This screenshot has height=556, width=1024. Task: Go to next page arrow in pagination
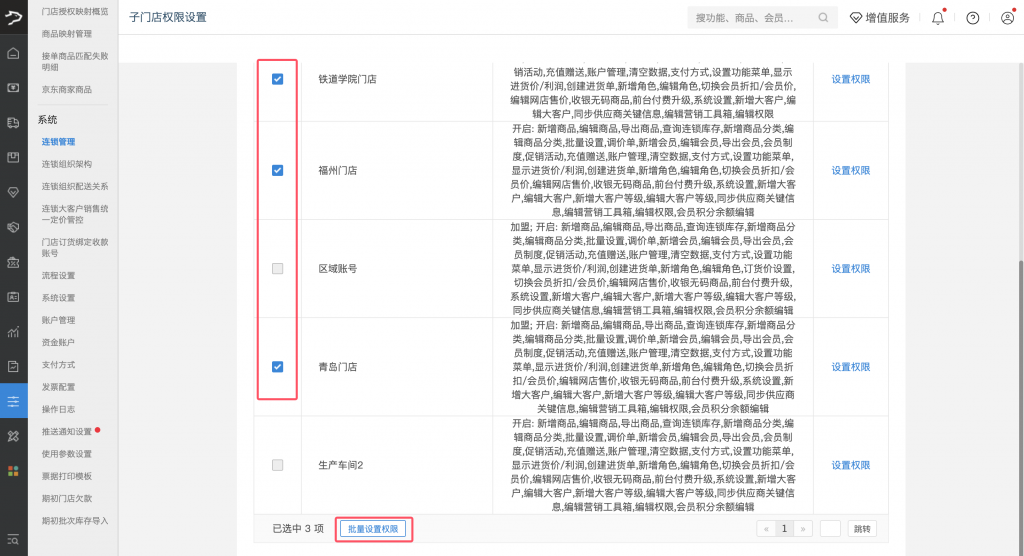(802, 528)
